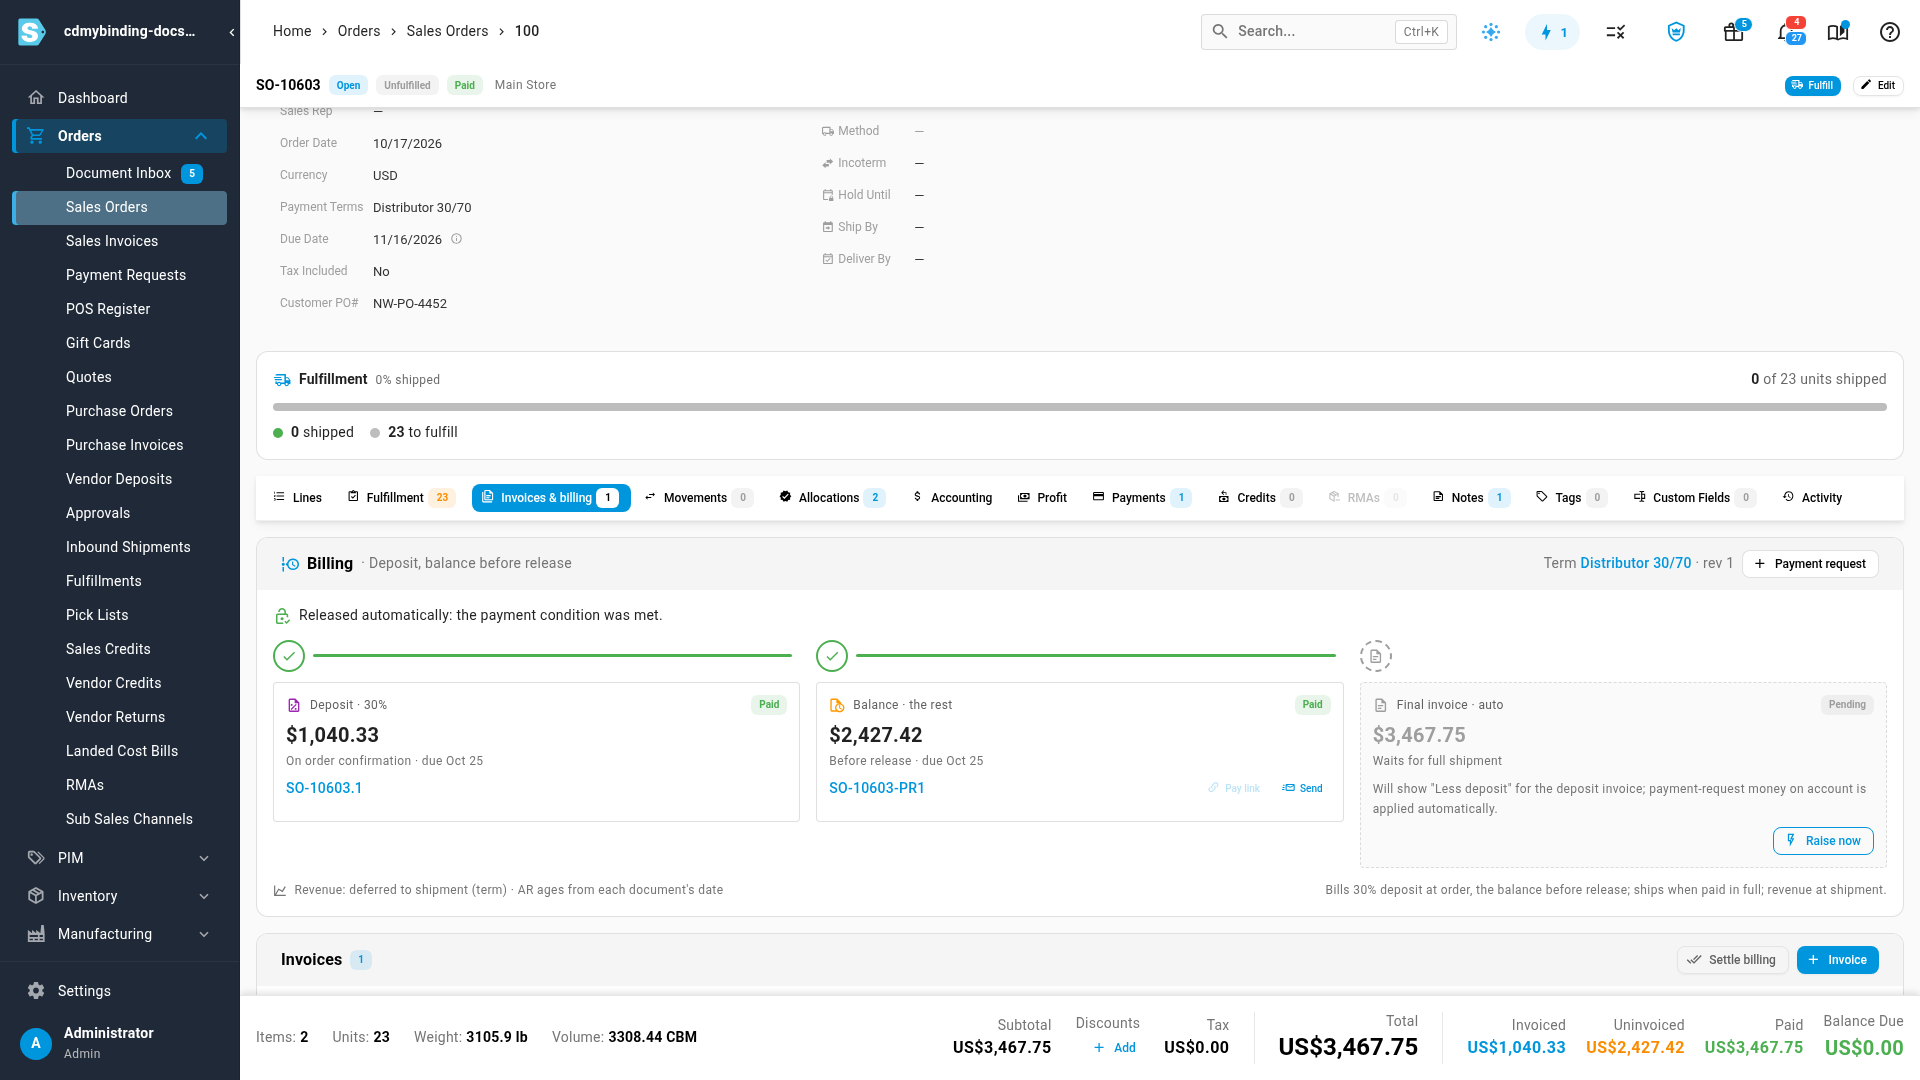
Task: Collapse the sidebar with the chevron arrow
Action: coord(232,32)
